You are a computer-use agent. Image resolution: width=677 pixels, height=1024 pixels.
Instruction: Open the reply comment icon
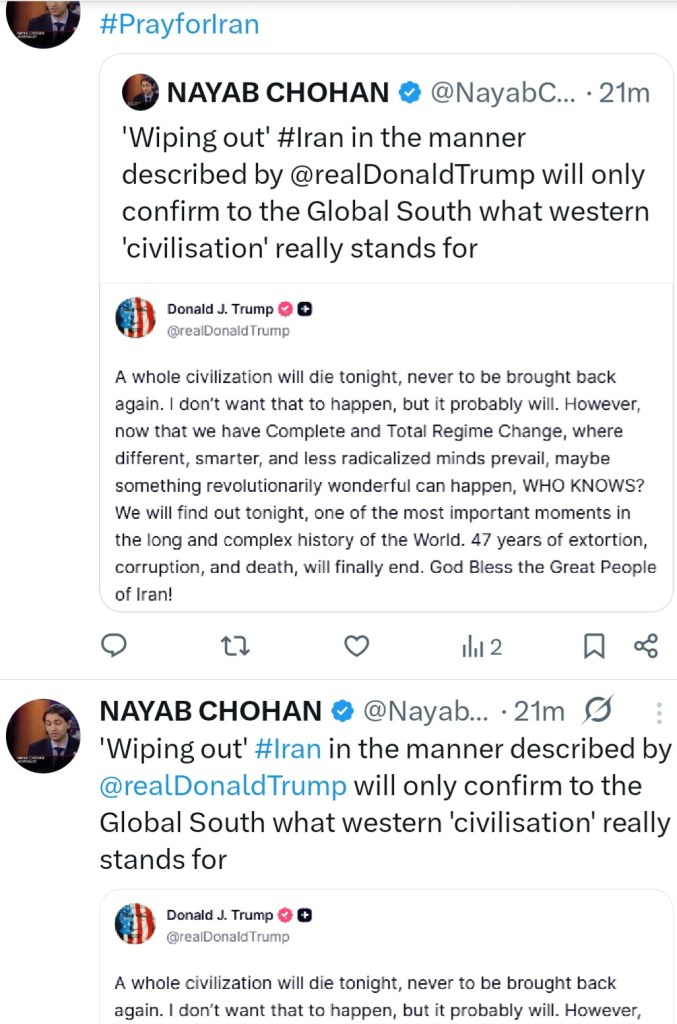[x=115, y=646]
